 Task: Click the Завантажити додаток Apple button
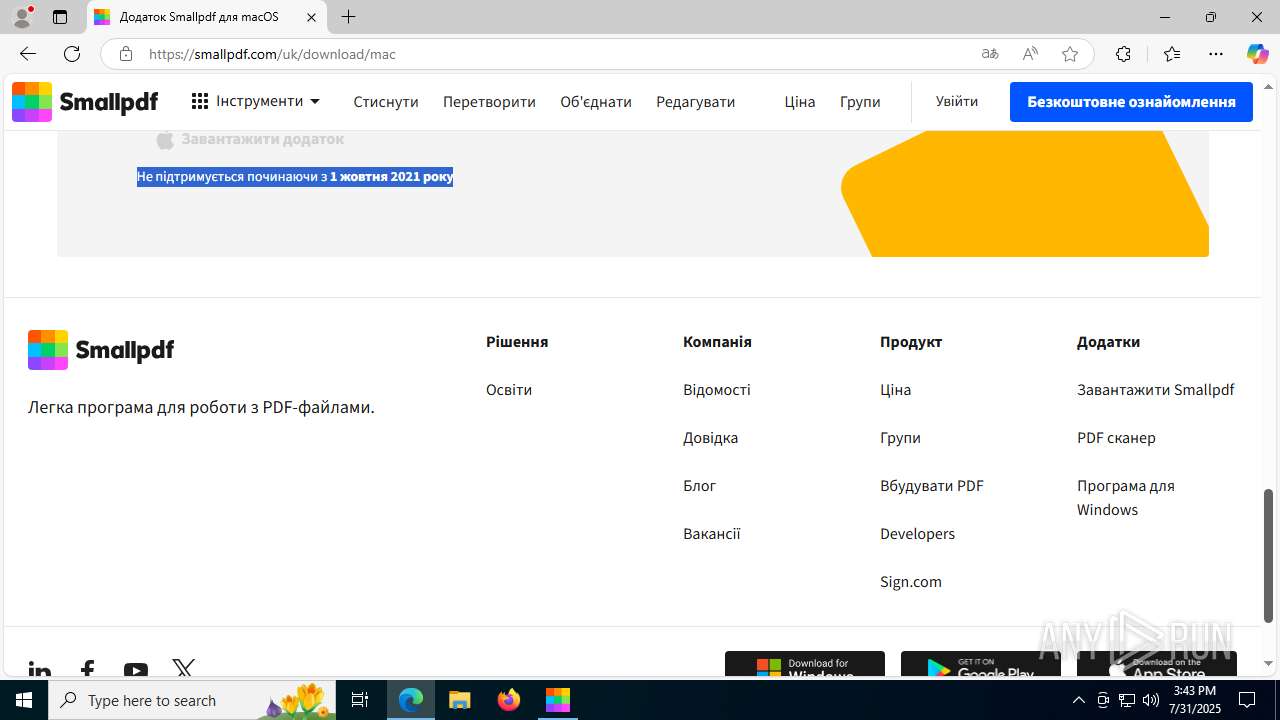click(x=251, y=139)
